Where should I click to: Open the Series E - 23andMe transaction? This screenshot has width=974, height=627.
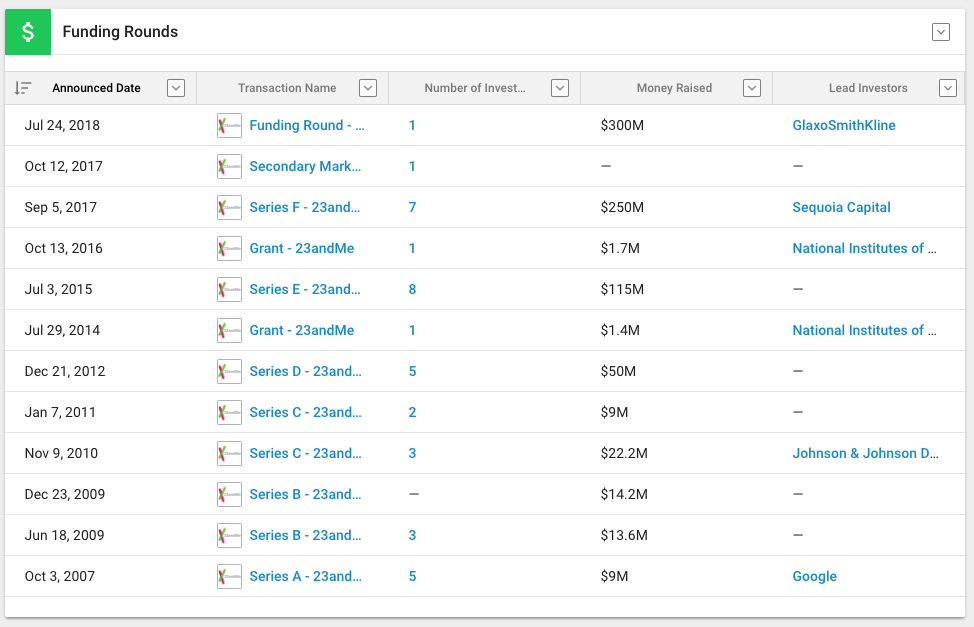(x=304, y=290)
